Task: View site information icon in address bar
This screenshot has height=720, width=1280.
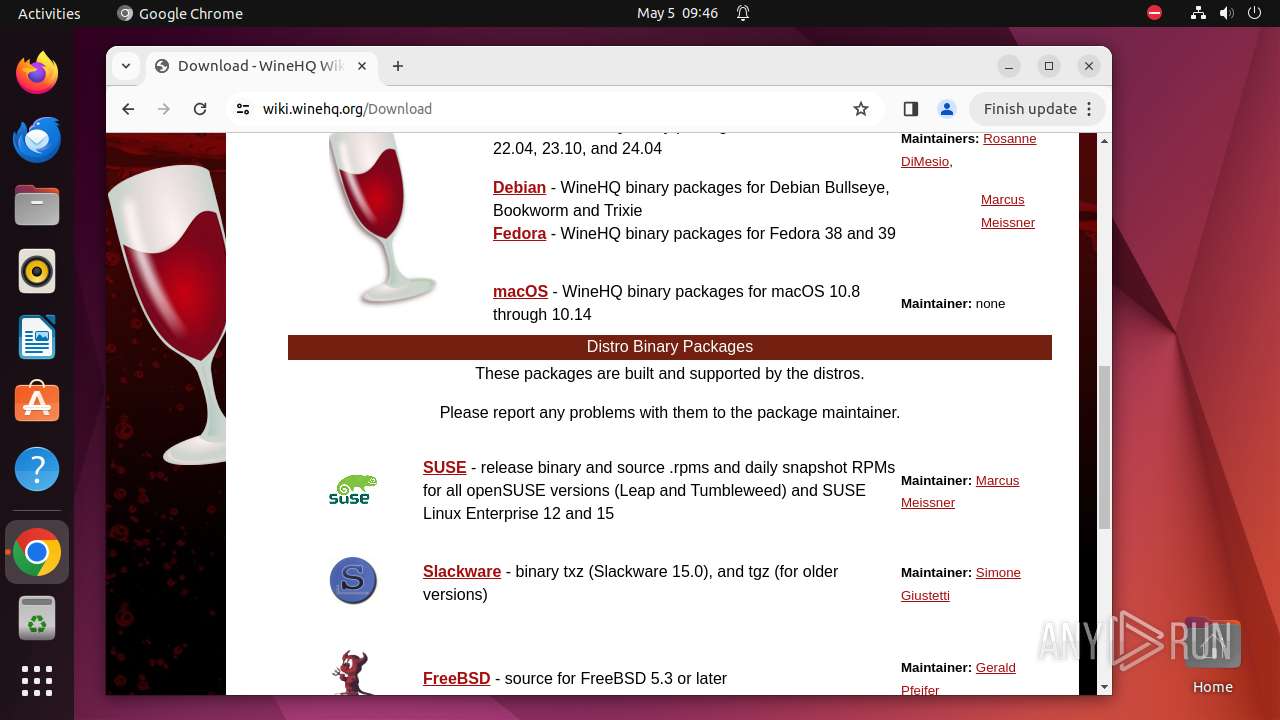Action: click(x=243, y=109)
